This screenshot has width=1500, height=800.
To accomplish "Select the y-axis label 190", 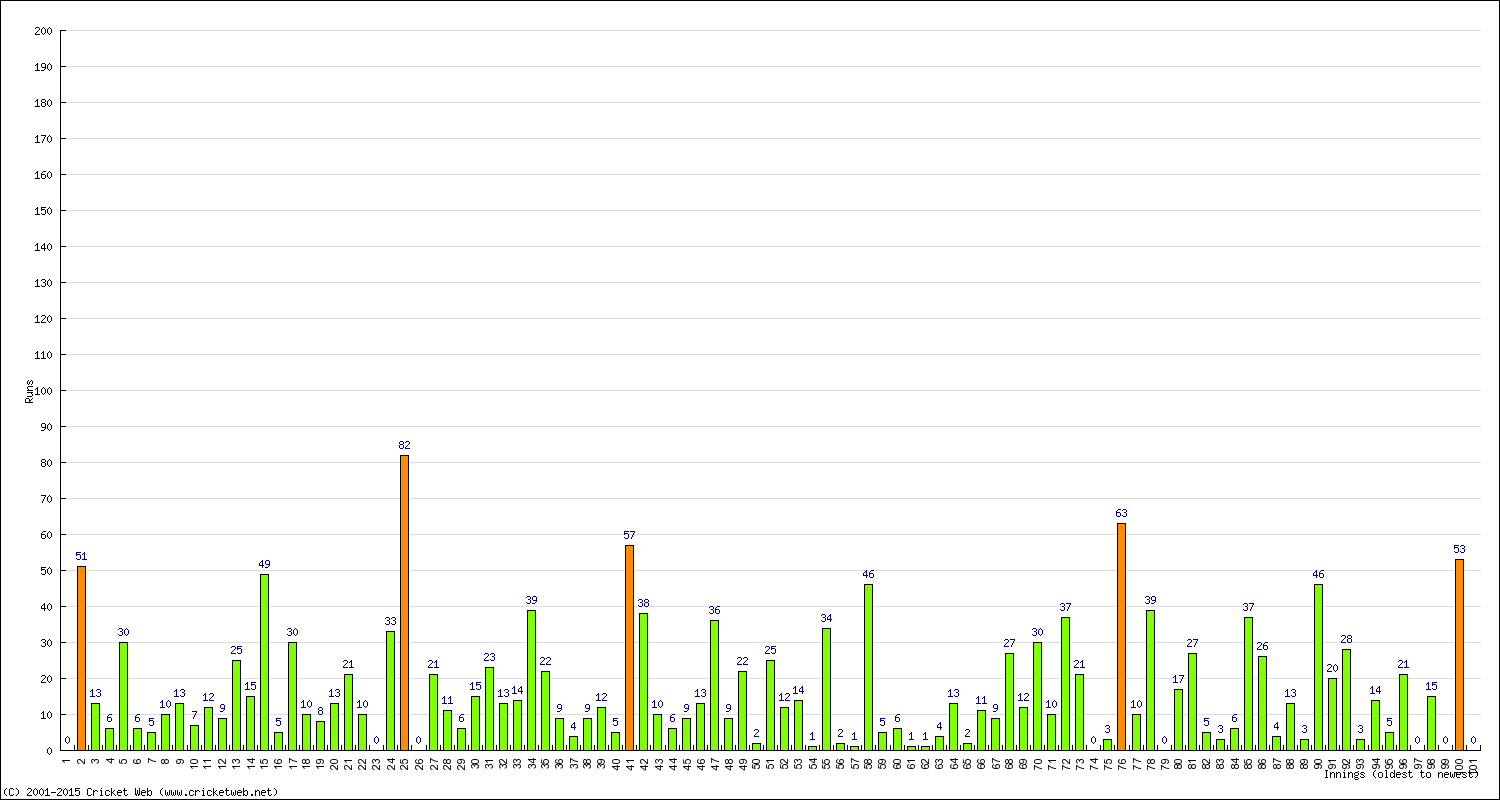I will [43, 67].
